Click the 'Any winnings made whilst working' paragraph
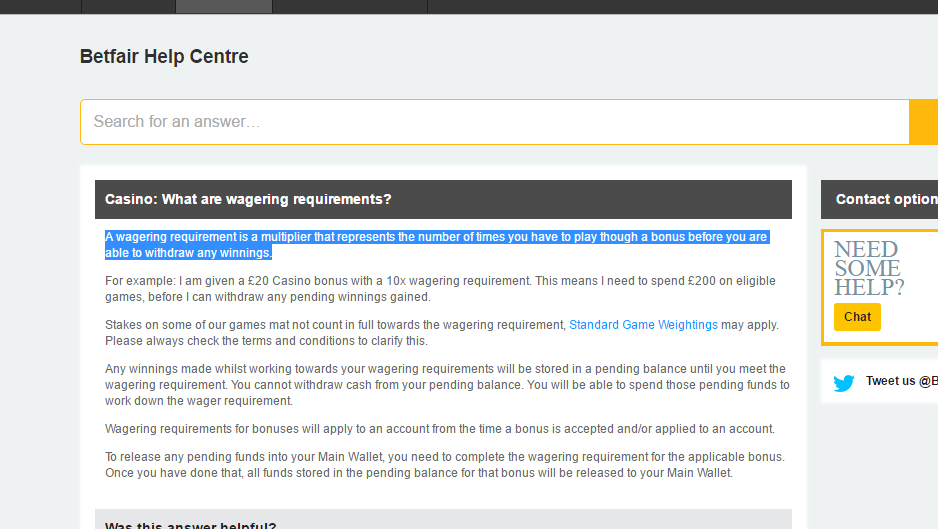 [x=446, y=385]
